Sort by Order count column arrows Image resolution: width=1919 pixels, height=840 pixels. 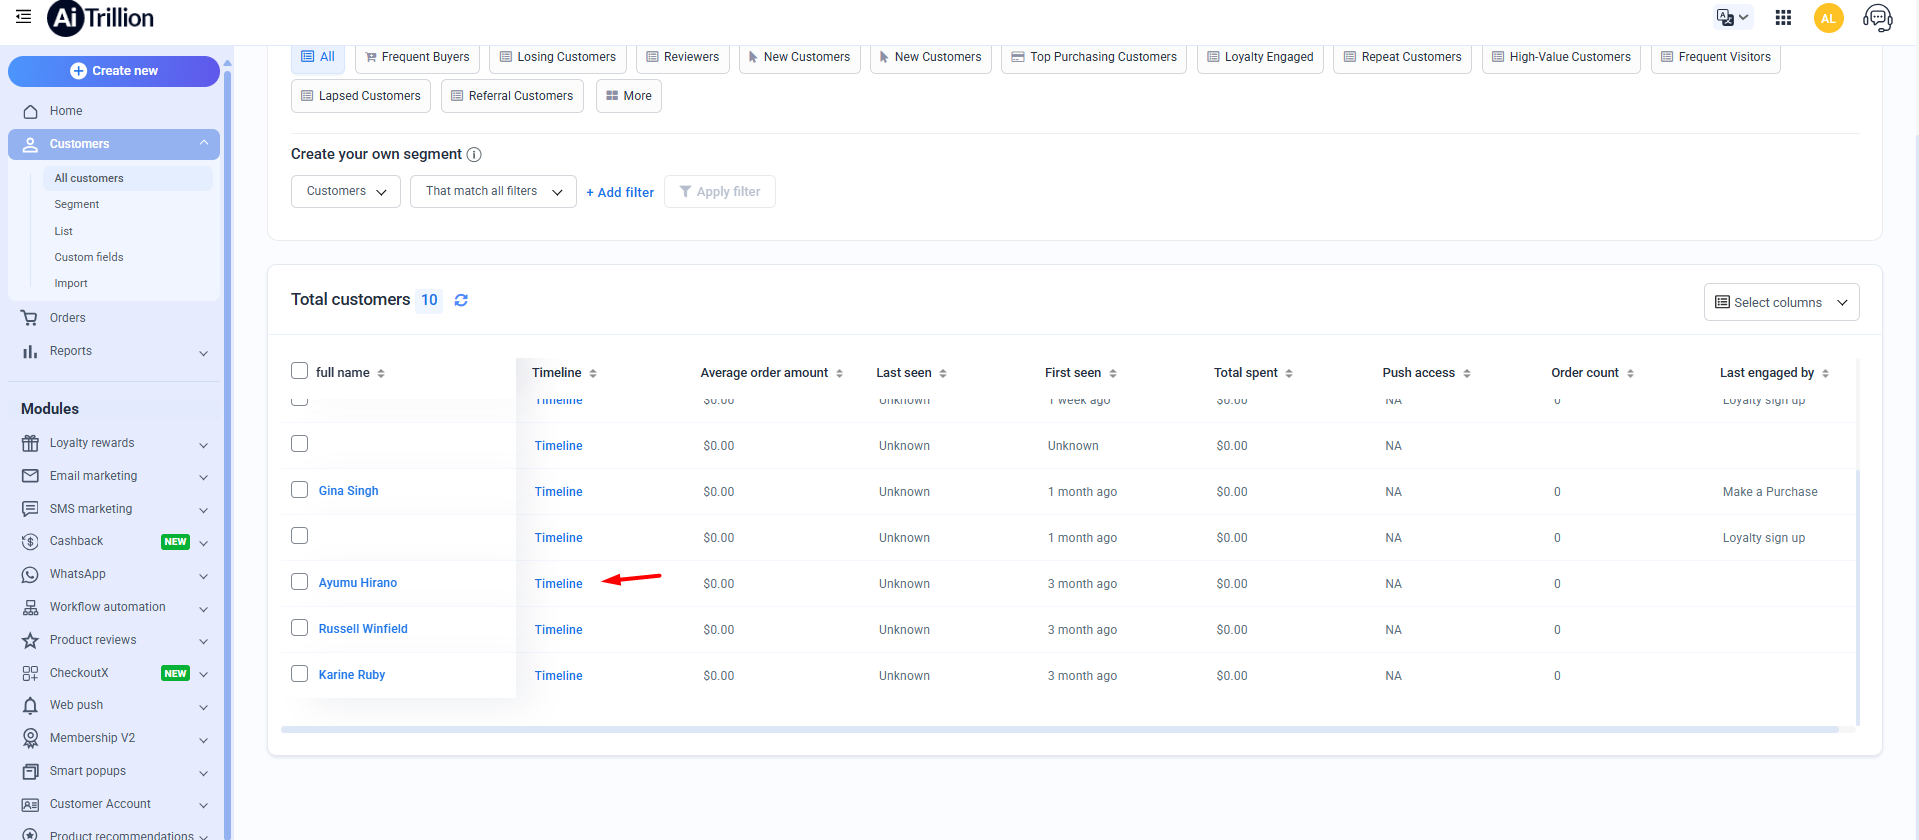[1630, 373]
